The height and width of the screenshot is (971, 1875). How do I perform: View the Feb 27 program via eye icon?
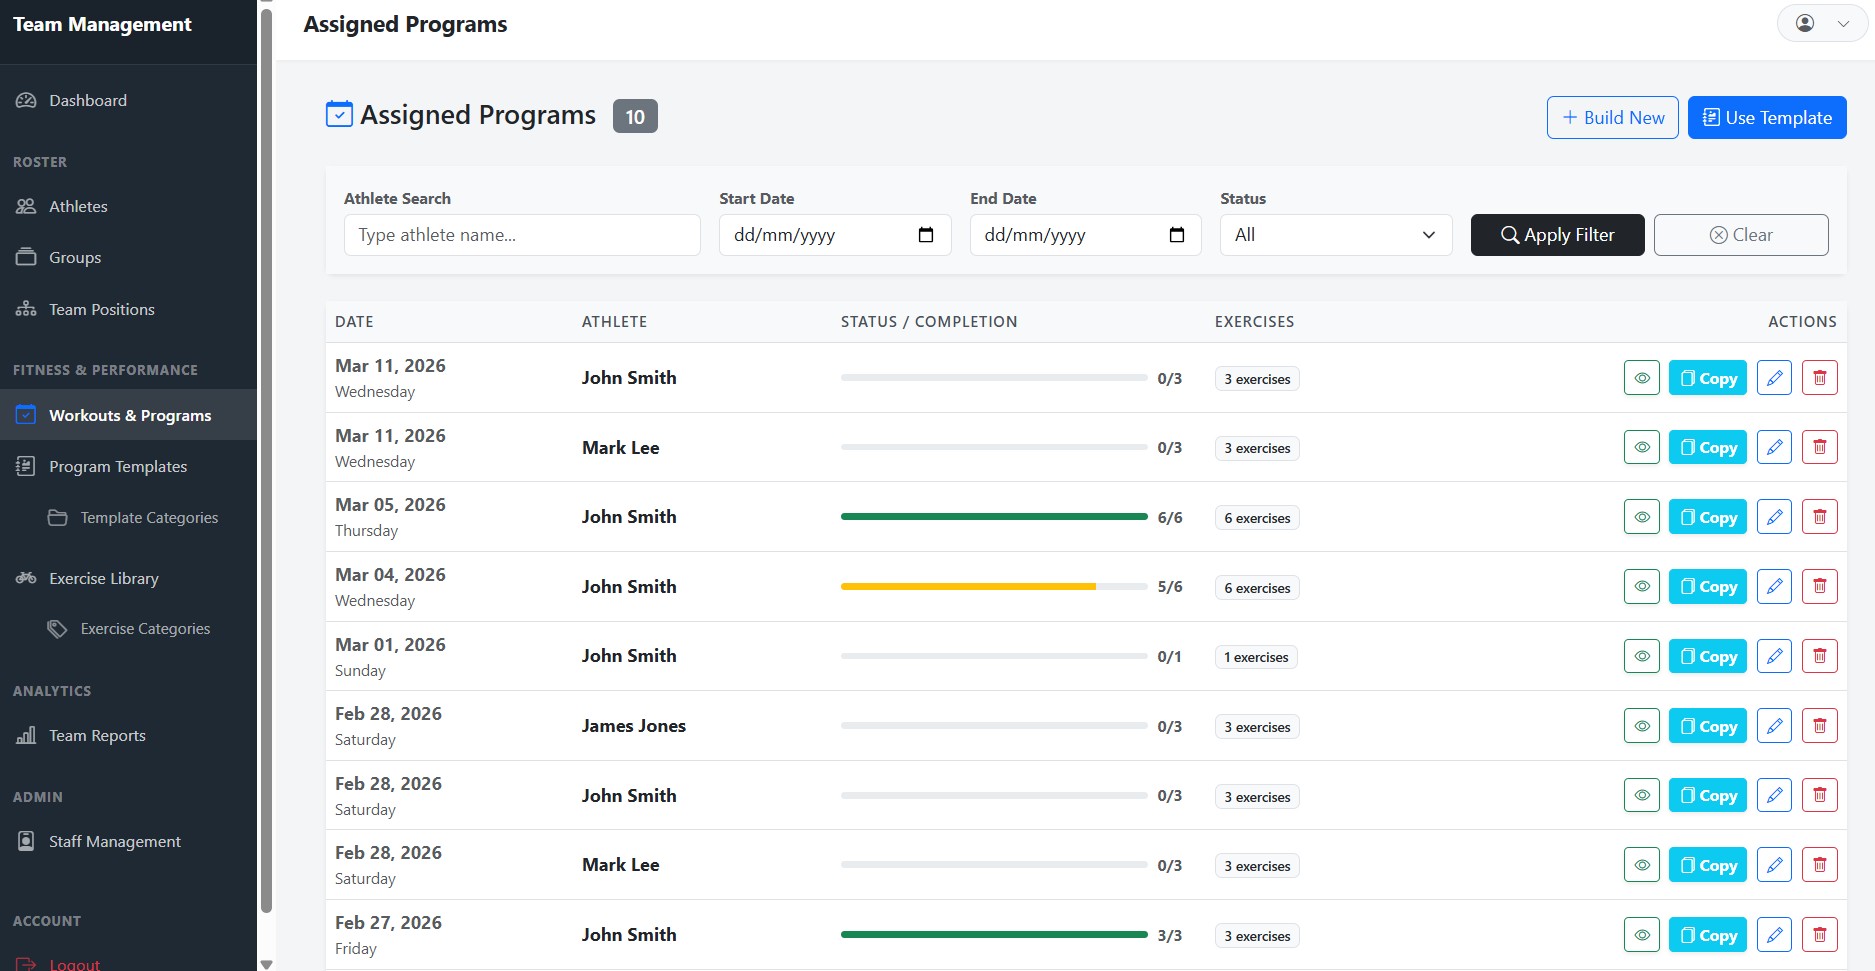(1642, 935)
